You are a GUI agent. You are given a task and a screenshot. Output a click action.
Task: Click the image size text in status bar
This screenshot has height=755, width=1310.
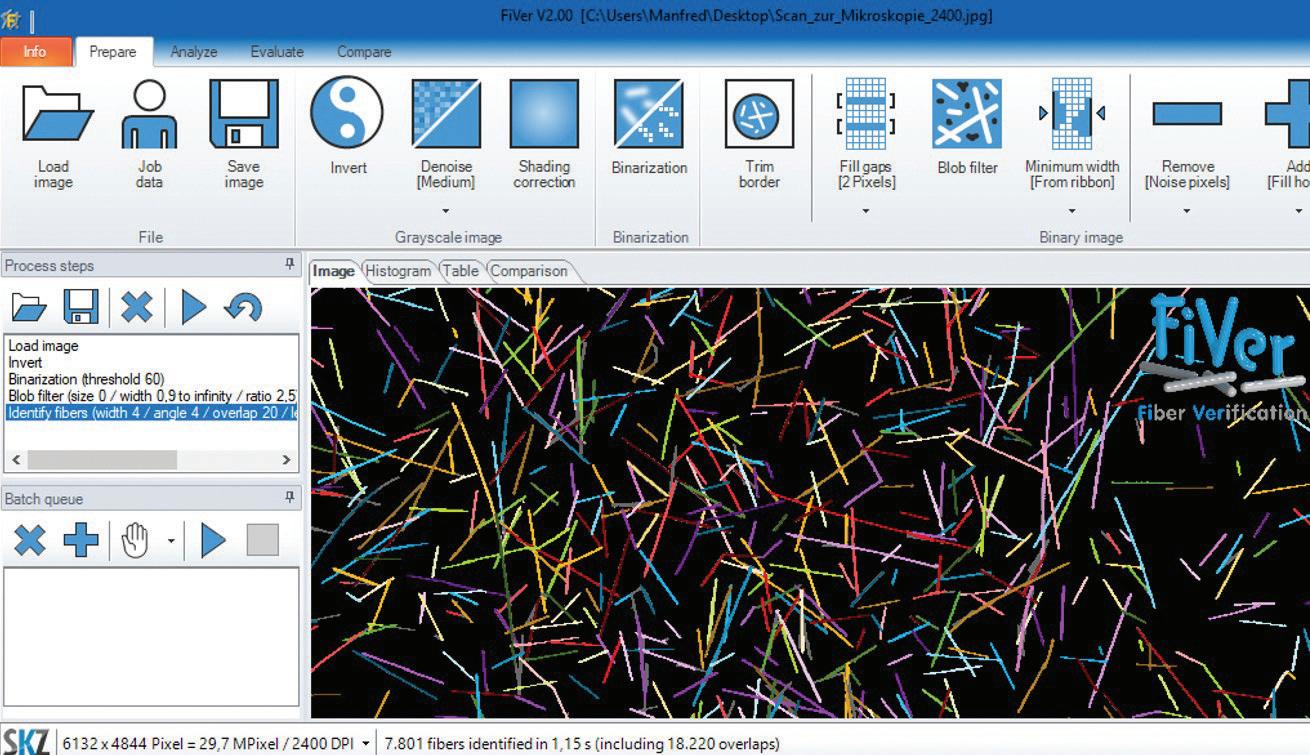206,744
